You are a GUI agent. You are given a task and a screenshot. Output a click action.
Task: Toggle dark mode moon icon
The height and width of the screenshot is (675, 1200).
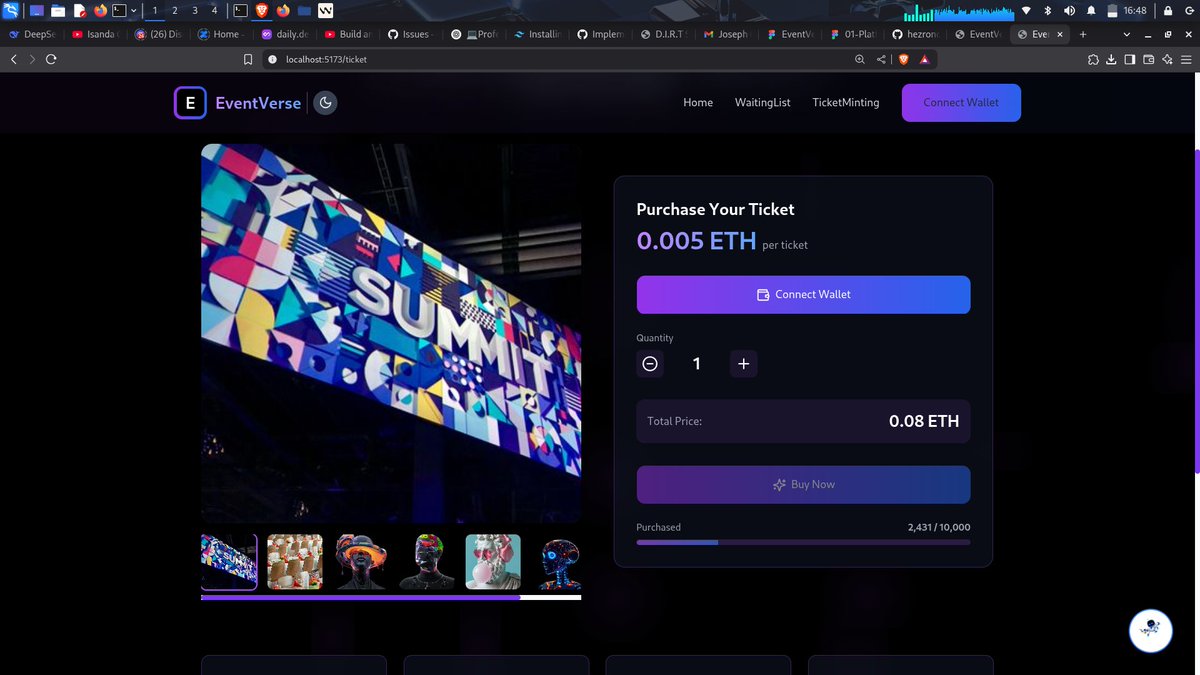point(325,102)
